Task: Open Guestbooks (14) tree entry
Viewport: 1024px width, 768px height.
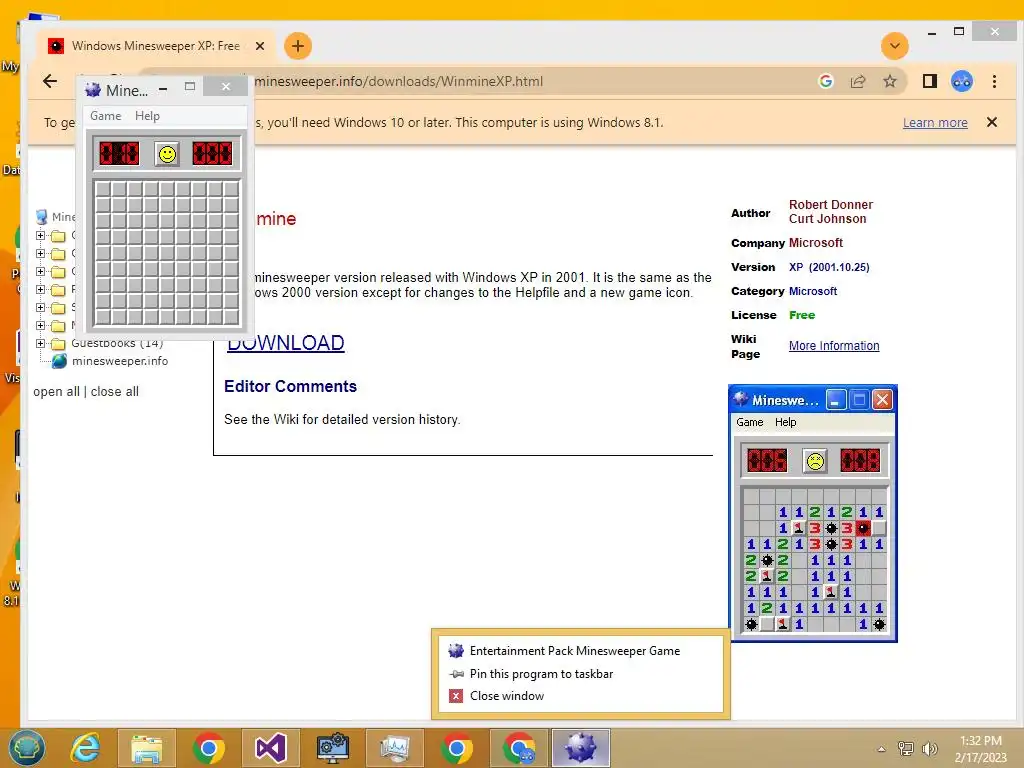Action: click(117, 344)
